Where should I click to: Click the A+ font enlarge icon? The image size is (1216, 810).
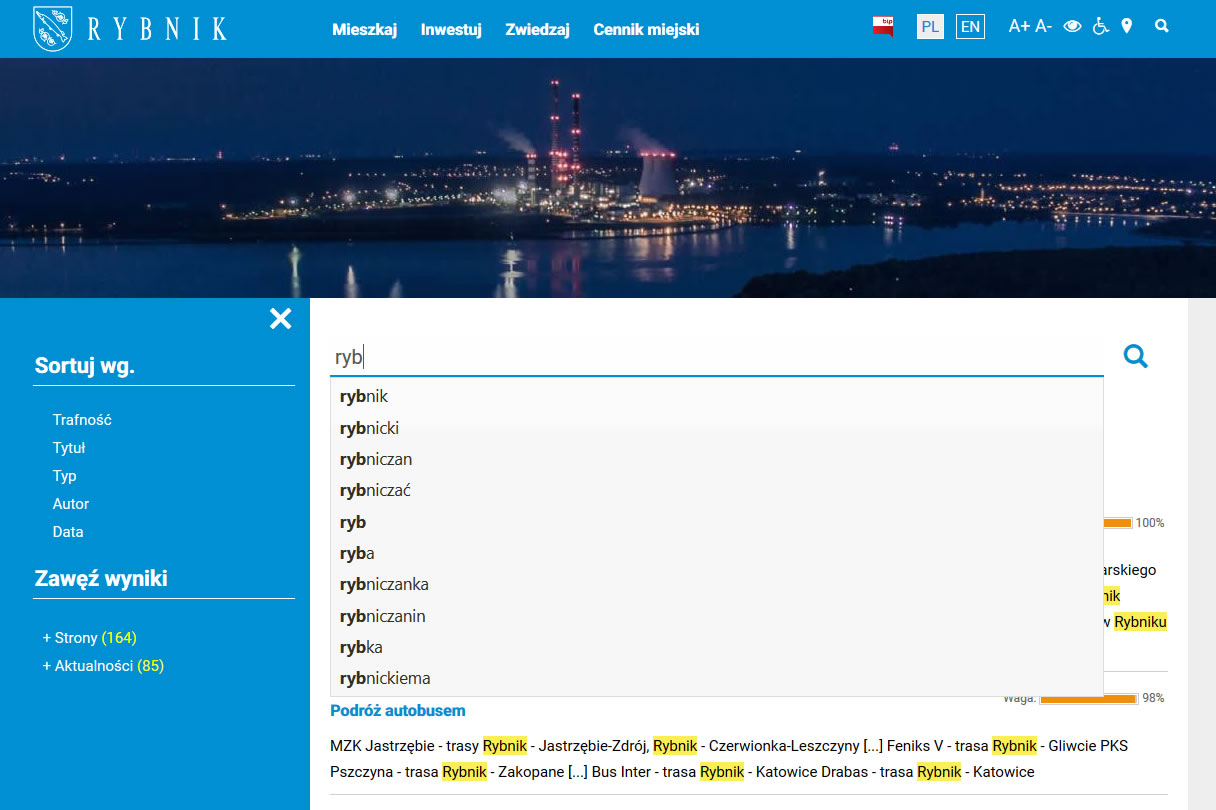1019,26
